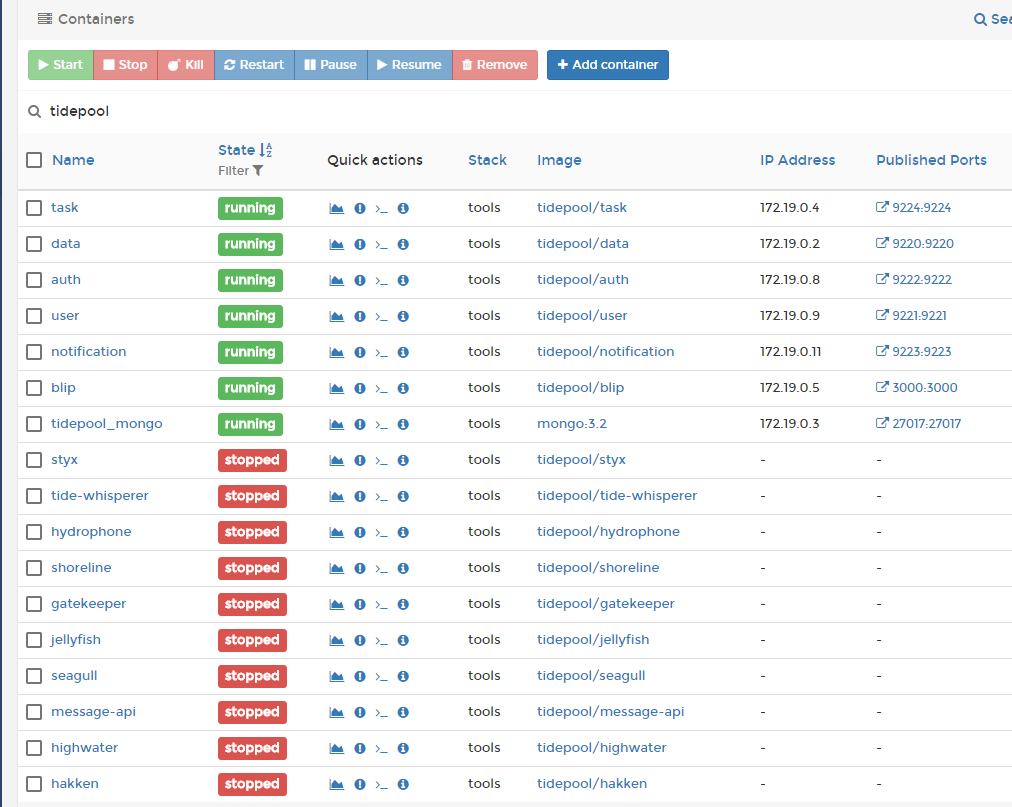The height and width of the screenshot is (807, 1012).
Task: Inspect the user container details
Action: click(403, 316)
